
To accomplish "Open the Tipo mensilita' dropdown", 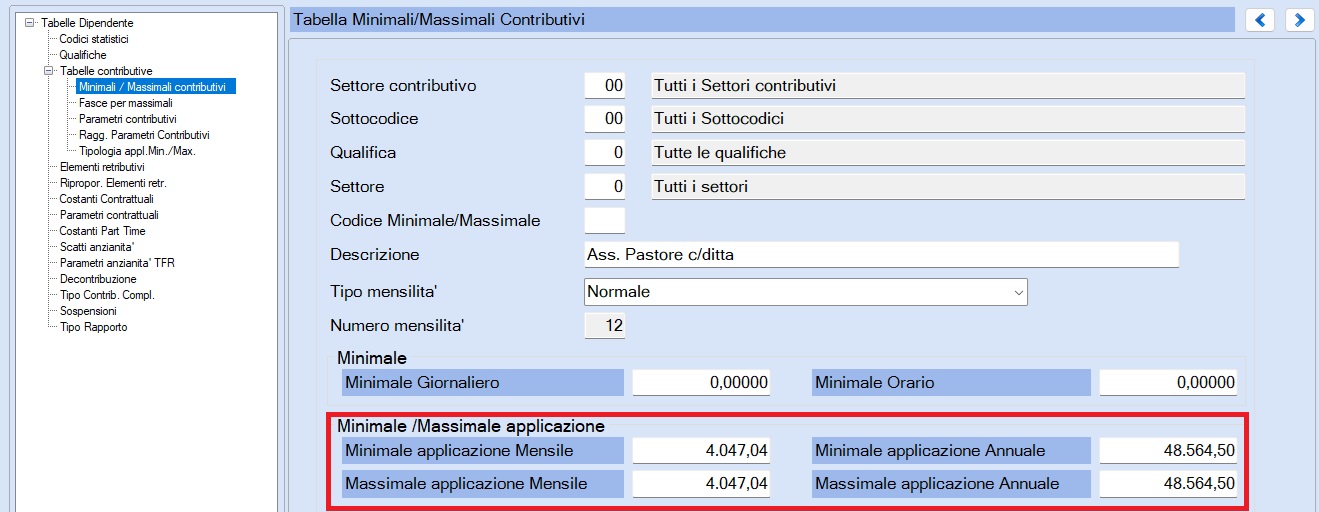I will (x=1018, y=292).
